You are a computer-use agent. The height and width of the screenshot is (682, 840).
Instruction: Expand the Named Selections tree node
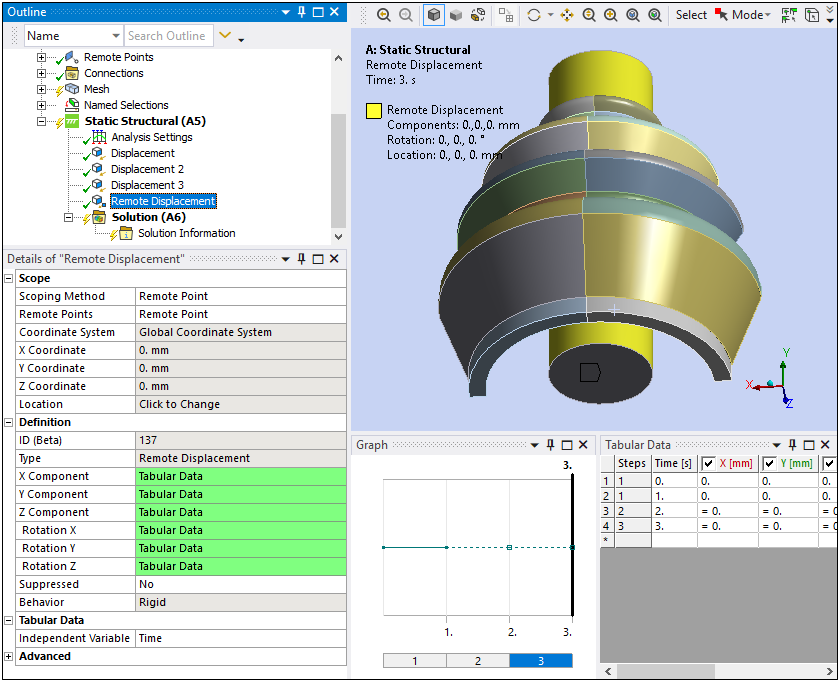click(x=41, y=105)
